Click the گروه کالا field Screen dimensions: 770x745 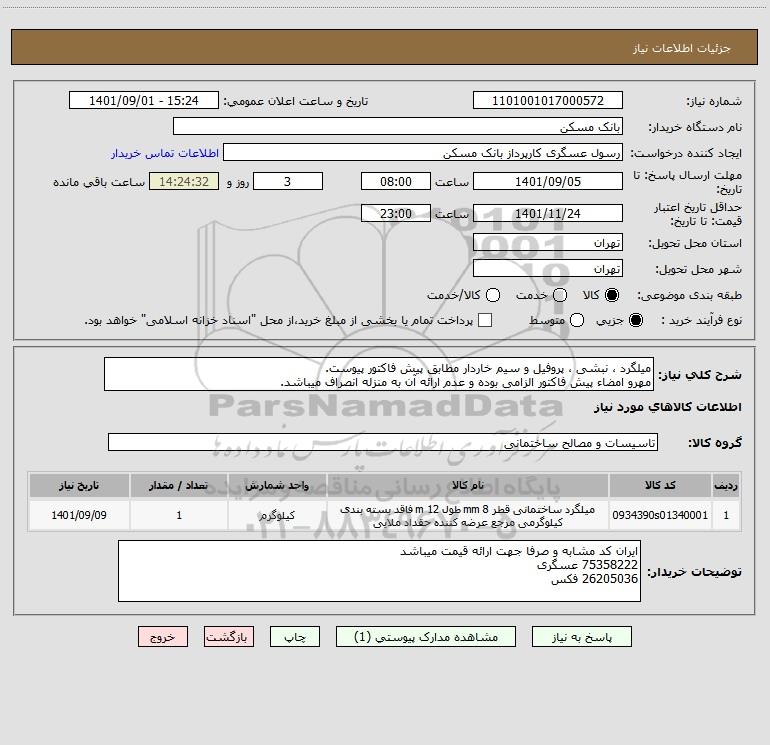[382, 442]
